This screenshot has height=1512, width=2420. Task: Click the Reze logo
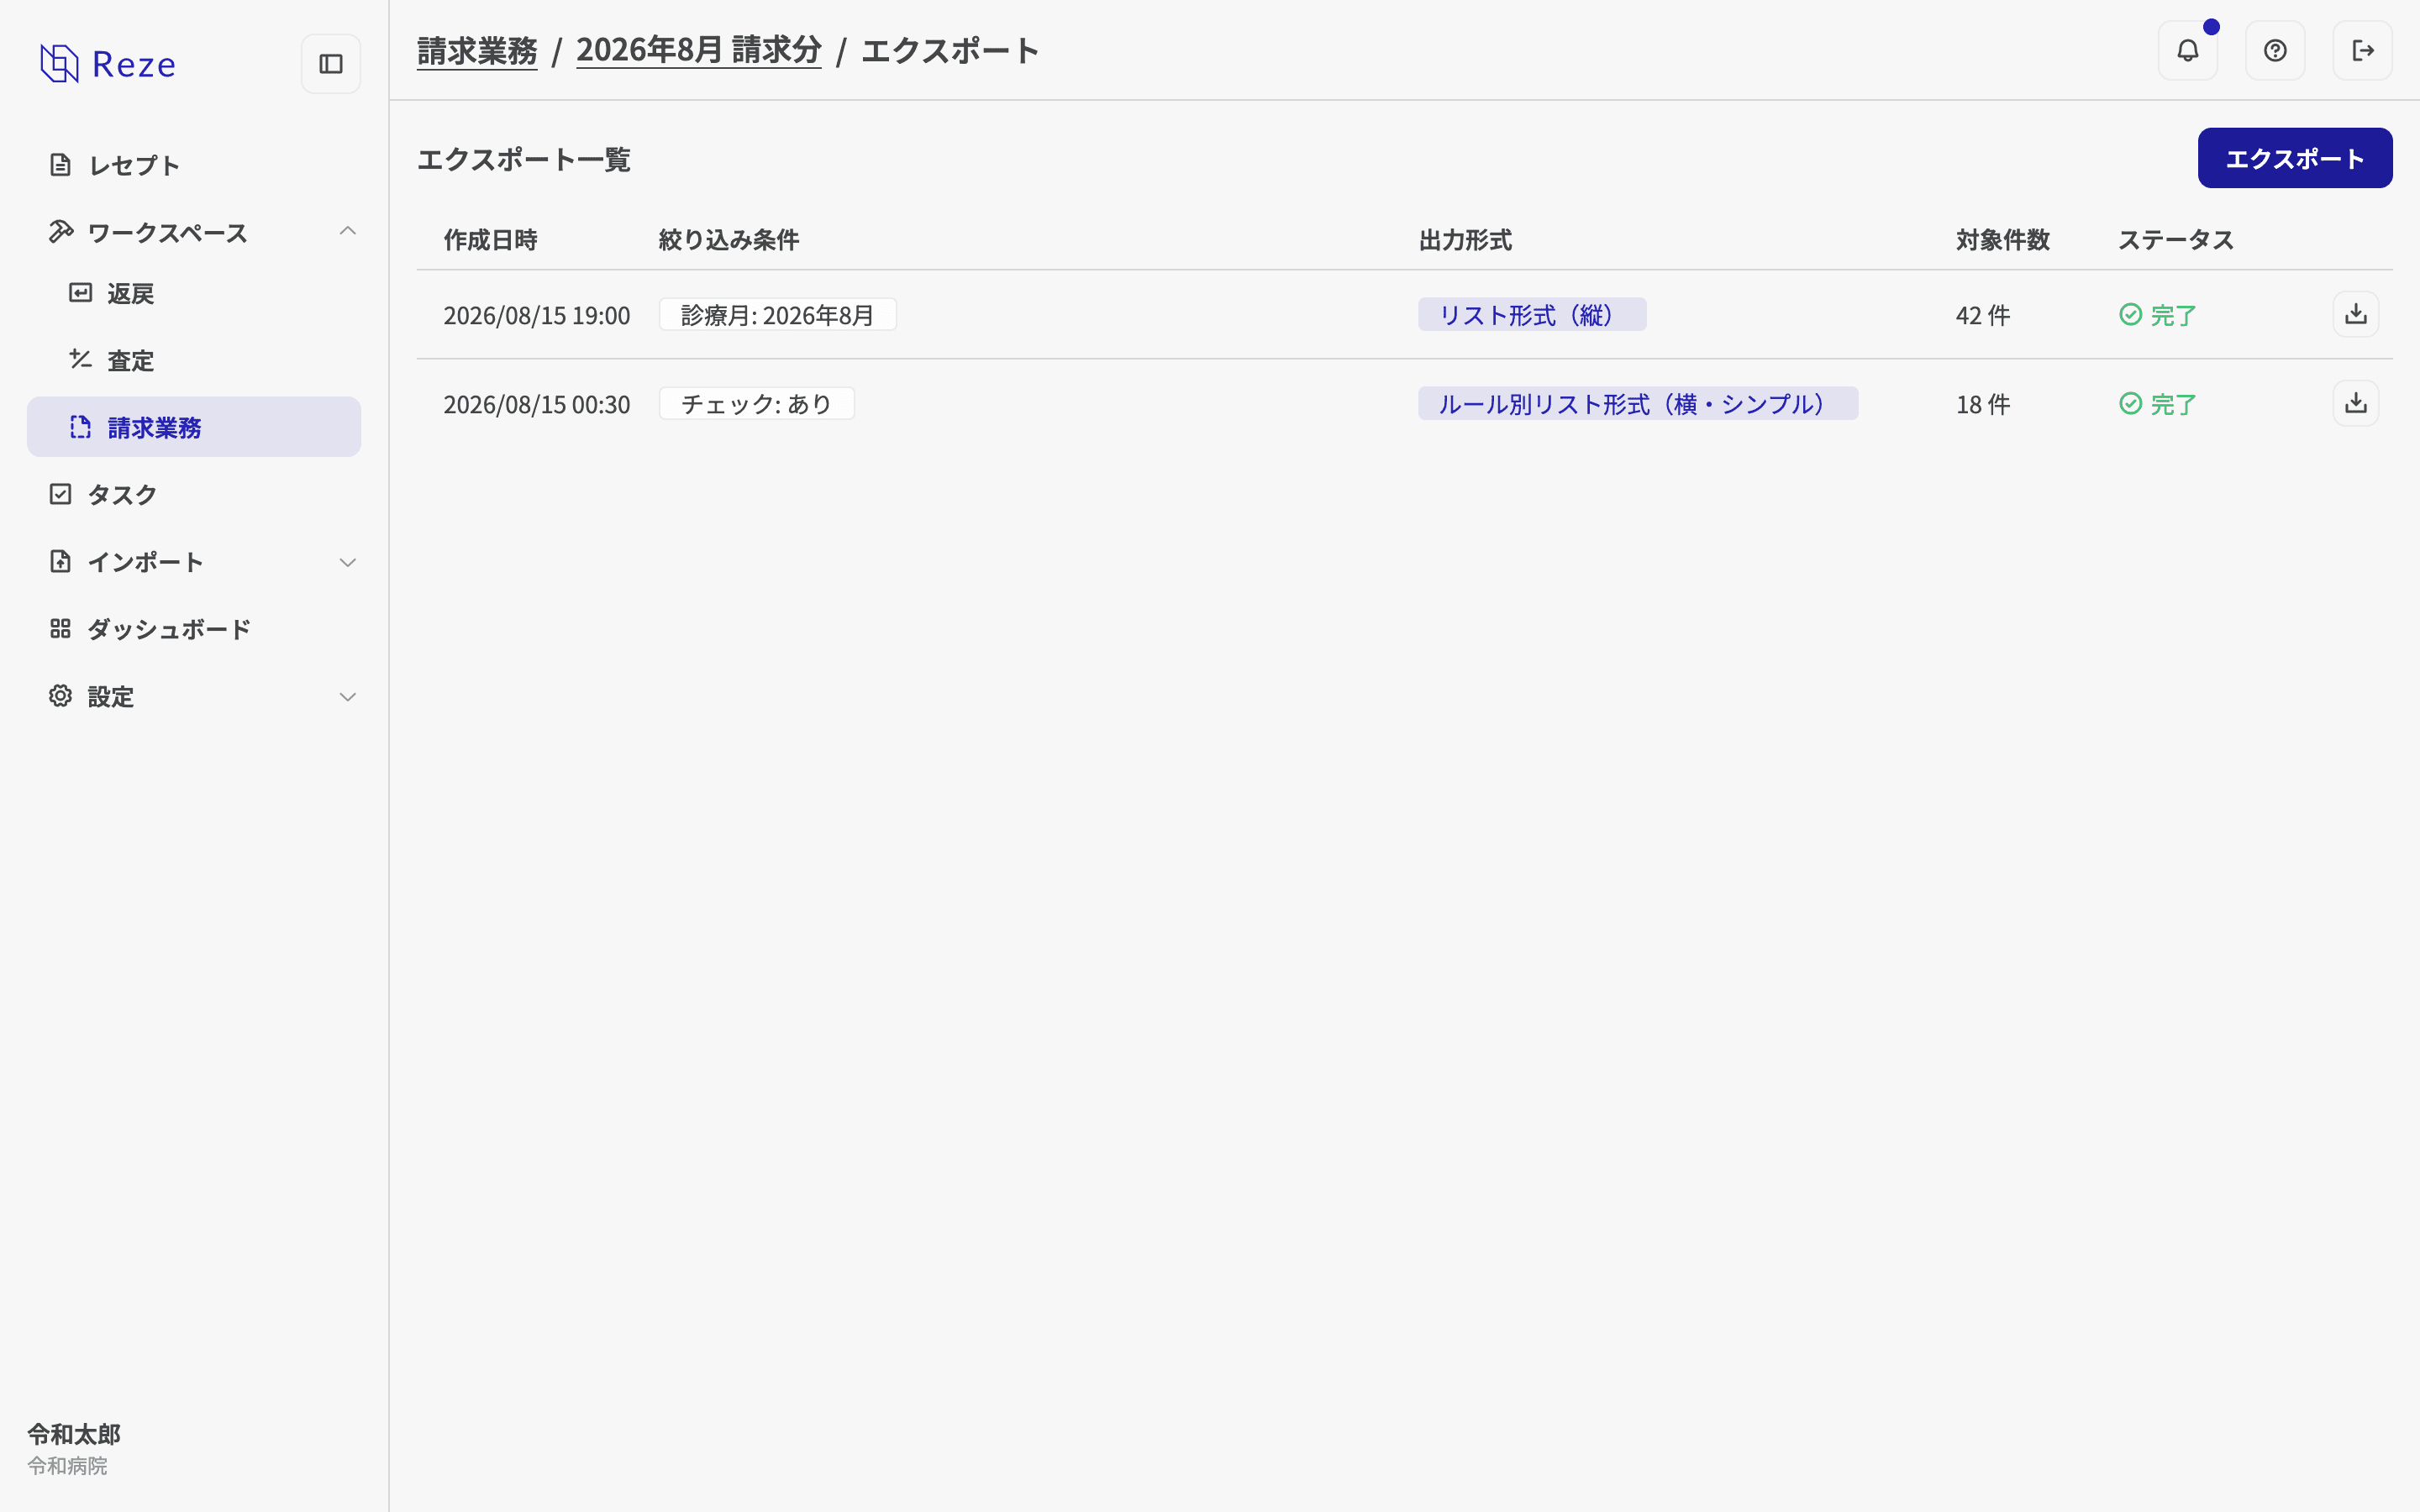[x=108, y=64]
